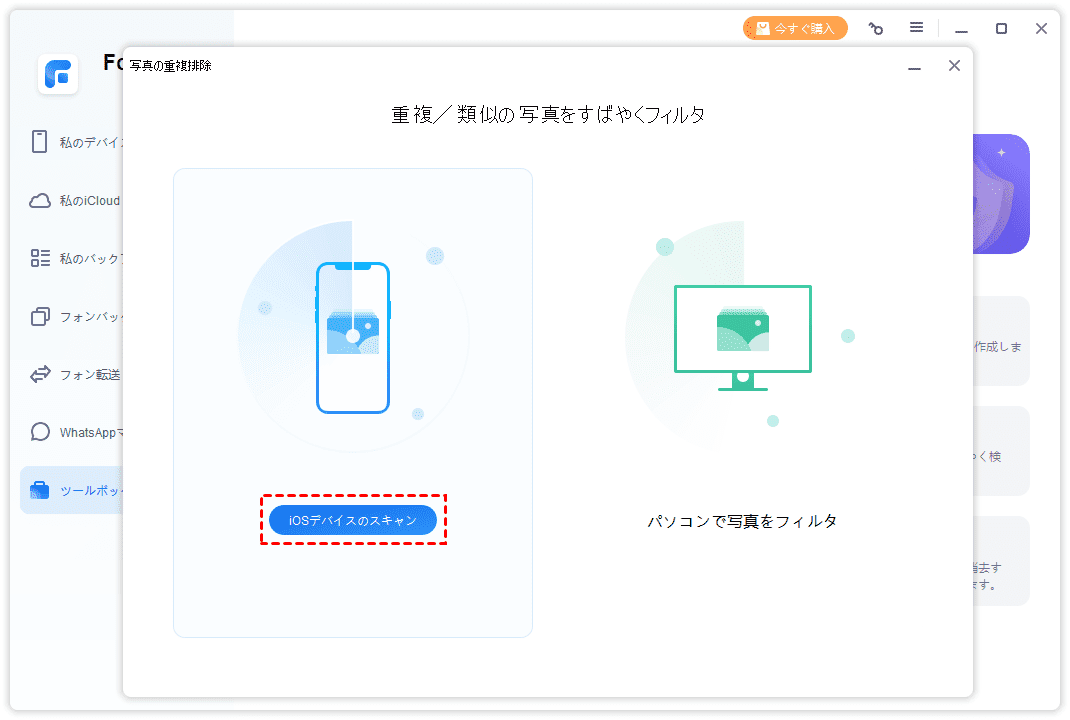Click the blue toolbox briefcase icon
The width and height of the screenshot is (1070, 720).
click(40, 490)
